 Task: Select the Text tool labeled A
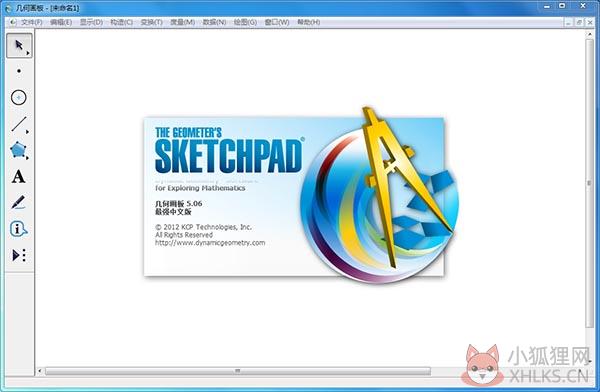18,177
